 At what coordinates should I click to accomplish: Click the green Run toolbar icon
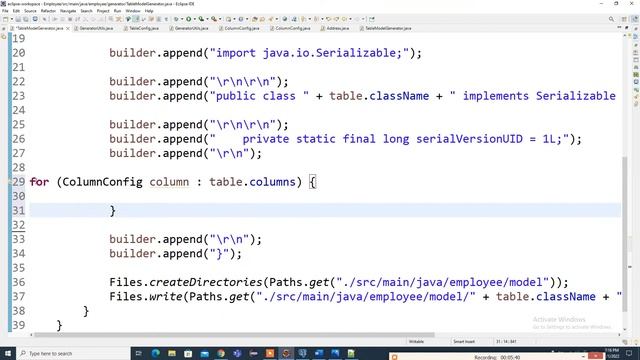(x=189, y=19)
